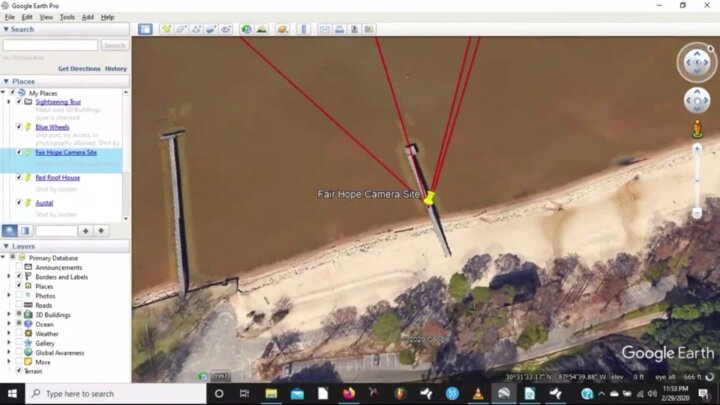Show historical imagery toolbar button
720x405 pixels.
[247, 29]
